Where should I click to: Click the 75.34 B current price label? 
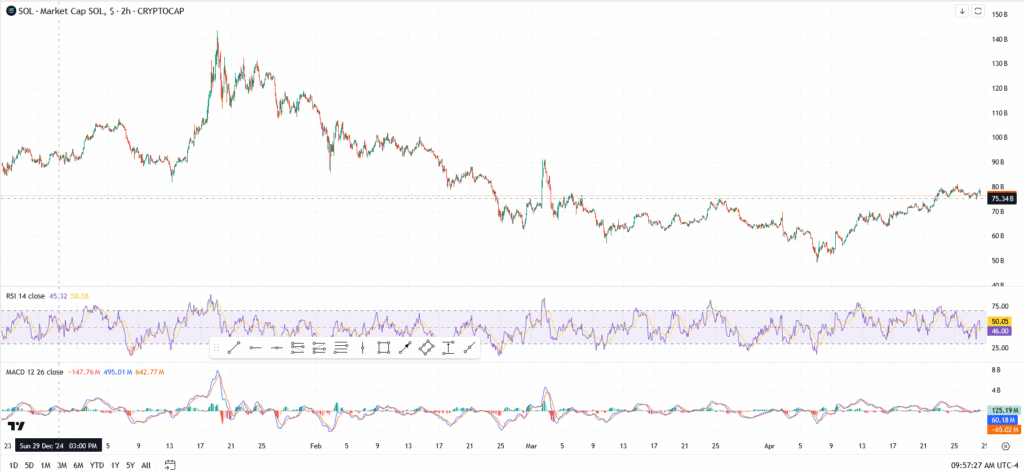coord(1000,199)
